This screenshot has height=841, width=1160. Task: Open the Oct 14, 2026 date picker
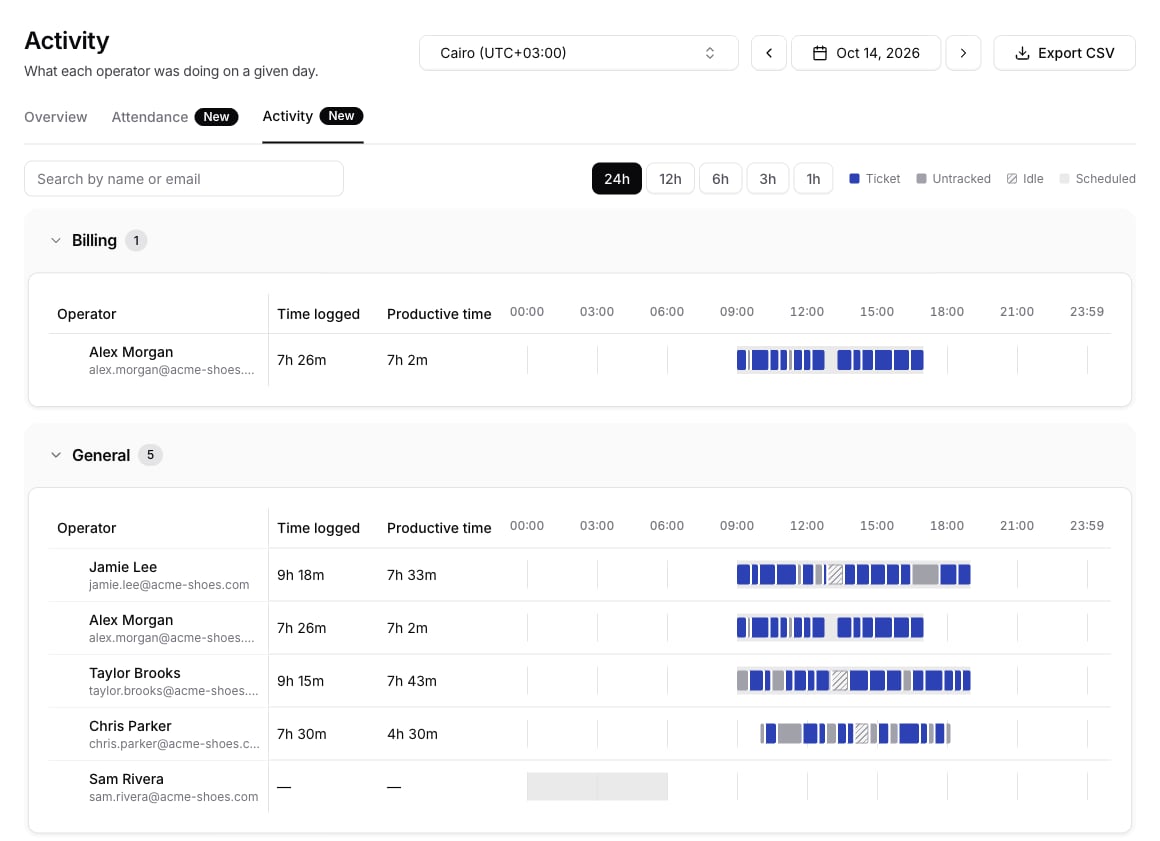point(866,53)
